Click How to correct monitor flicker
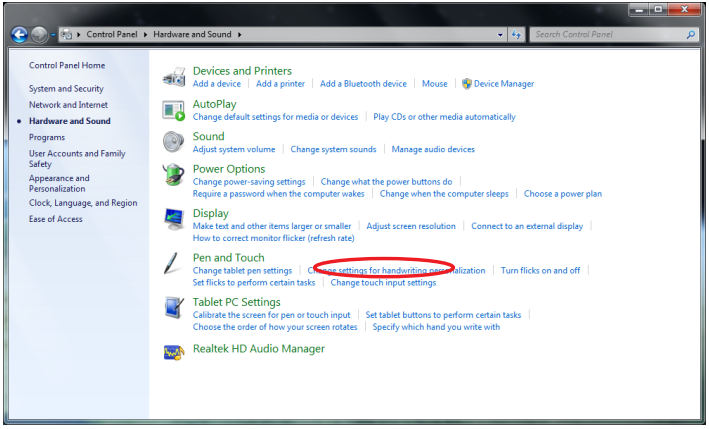This screenshot has width=709, height=429. click(x=273, y=238)
